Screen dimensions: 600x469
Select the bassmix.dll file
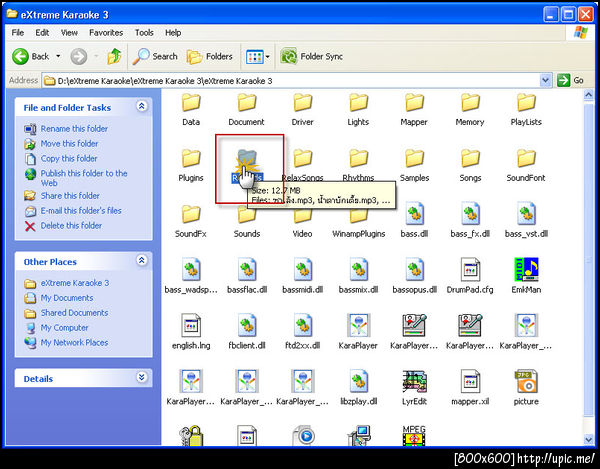pos(359,275)
